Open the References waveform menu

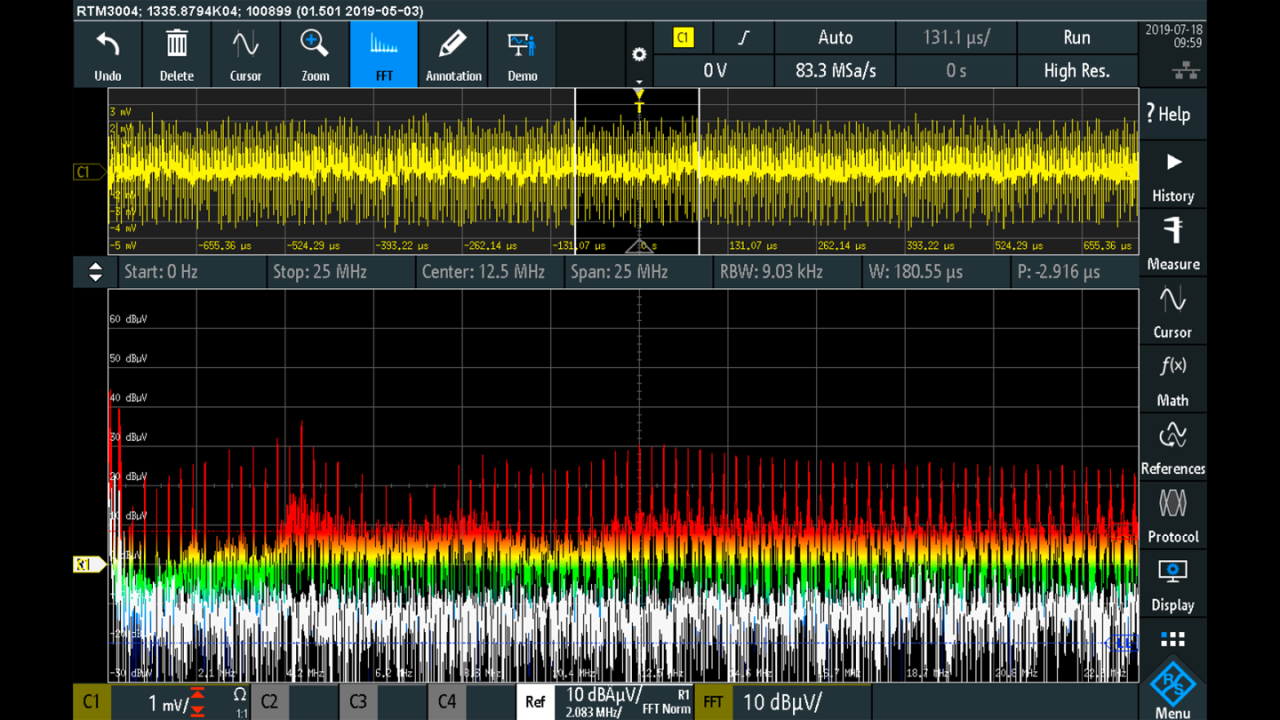pyautogui.click(x=1173, y=448)
